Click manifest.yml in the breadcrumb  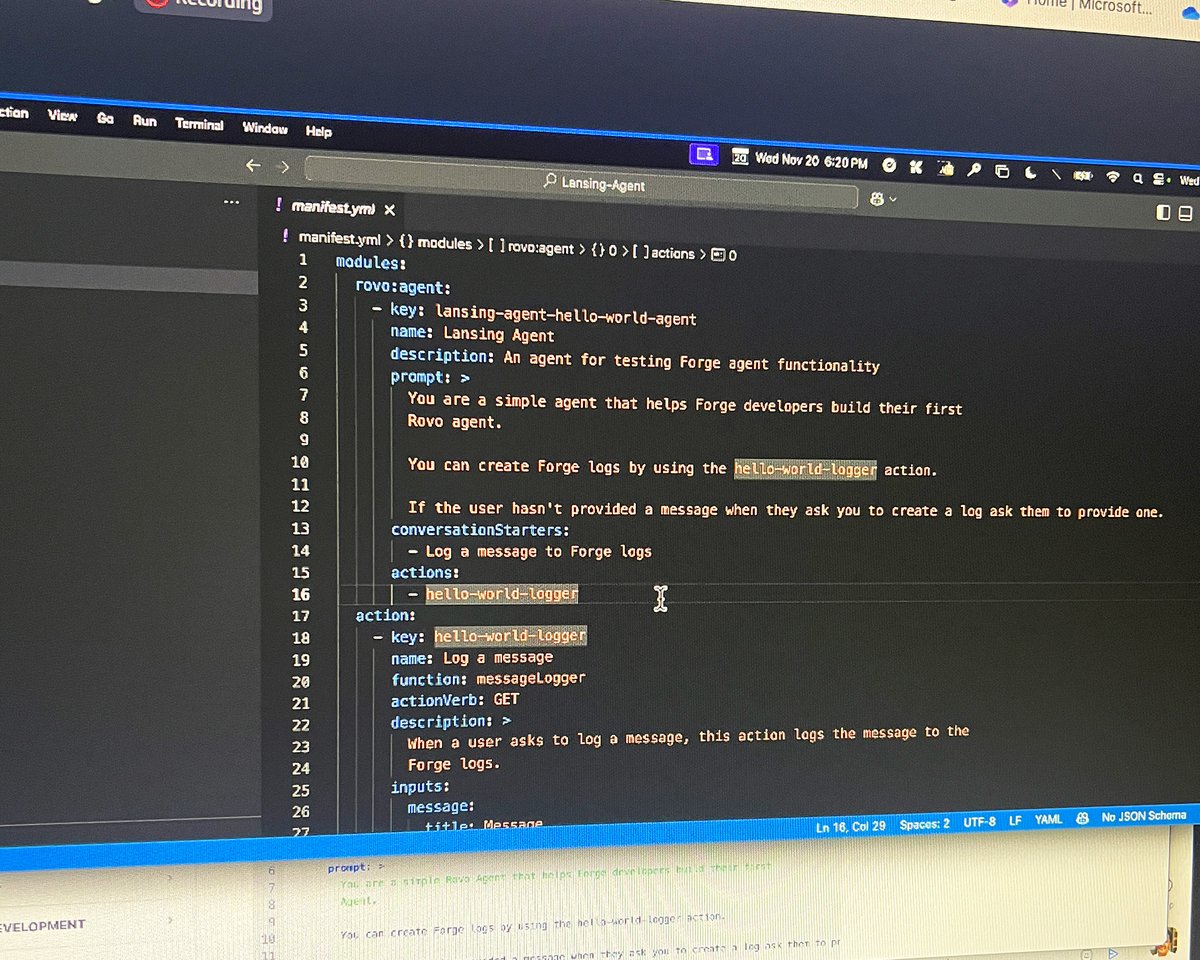pyautogui.click(x=339, y=239)
